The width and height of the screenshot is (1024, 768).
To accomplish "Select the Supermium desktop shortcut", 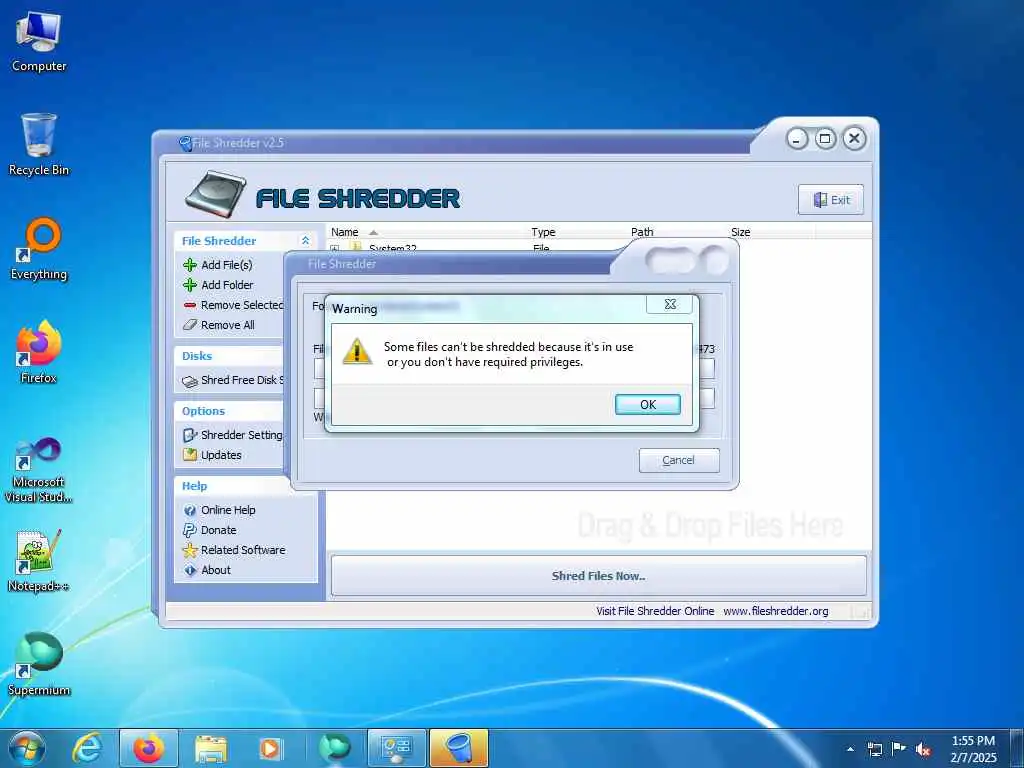I will point(39,664).
